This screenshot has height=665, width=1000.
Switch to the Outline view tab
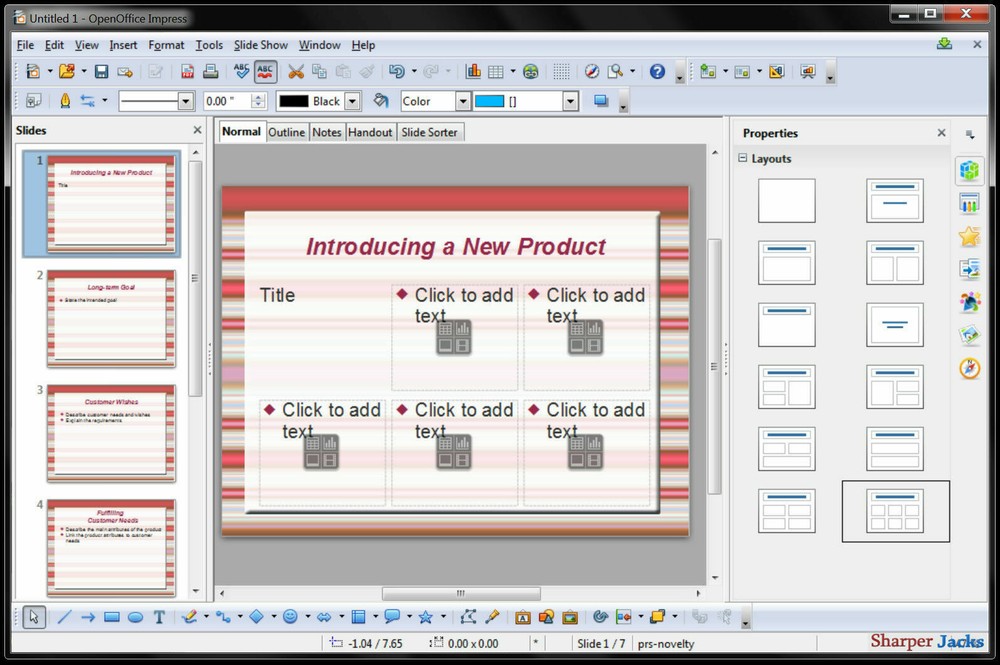(x=287, y=131)
